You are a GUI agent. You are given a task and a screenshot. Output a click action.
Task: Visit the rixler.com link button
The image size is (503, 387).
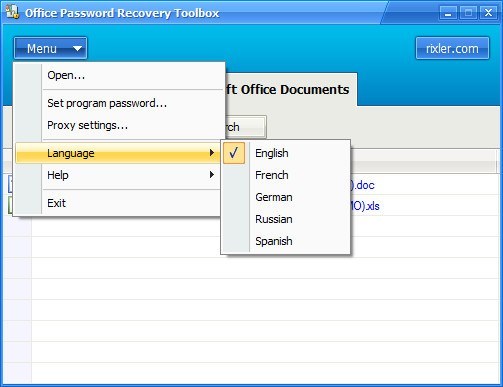[452, 48]
